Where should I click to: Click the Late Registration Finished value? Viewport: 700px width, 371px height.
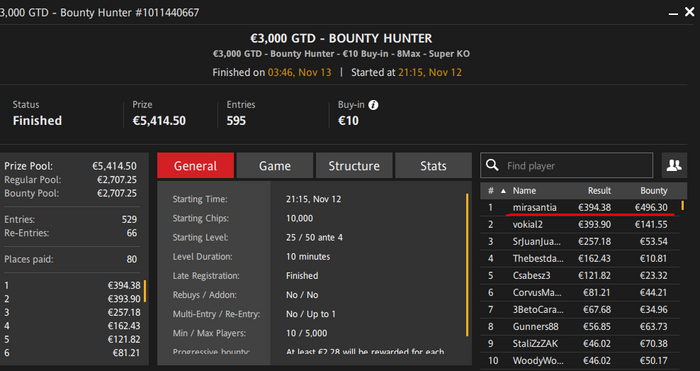[x=302, y=276]
